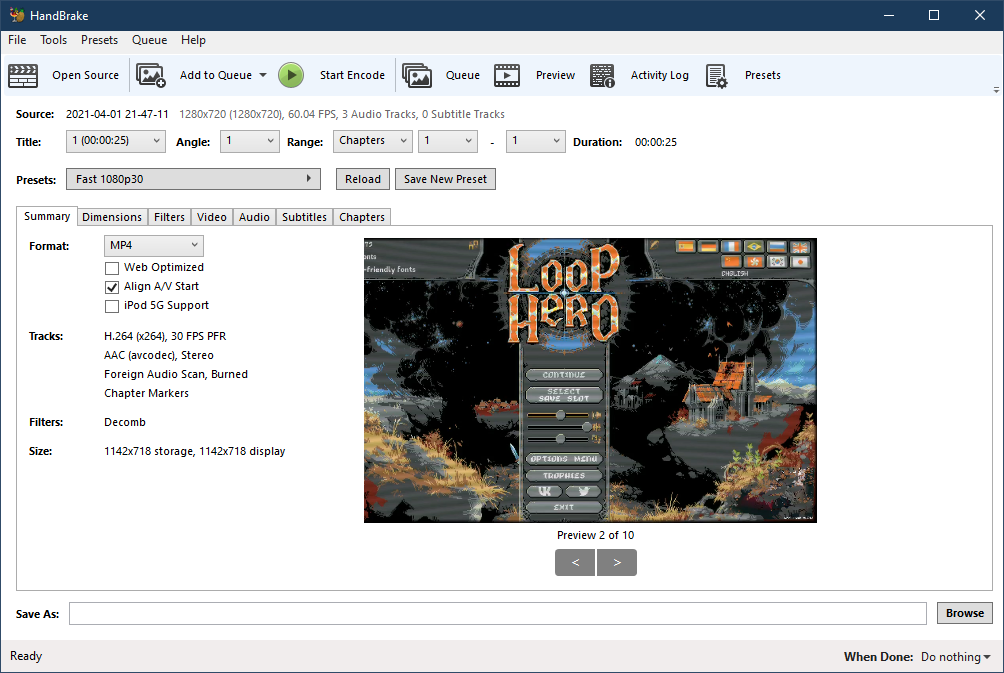Switch to the Chapters tab

(x=362, y=217)
